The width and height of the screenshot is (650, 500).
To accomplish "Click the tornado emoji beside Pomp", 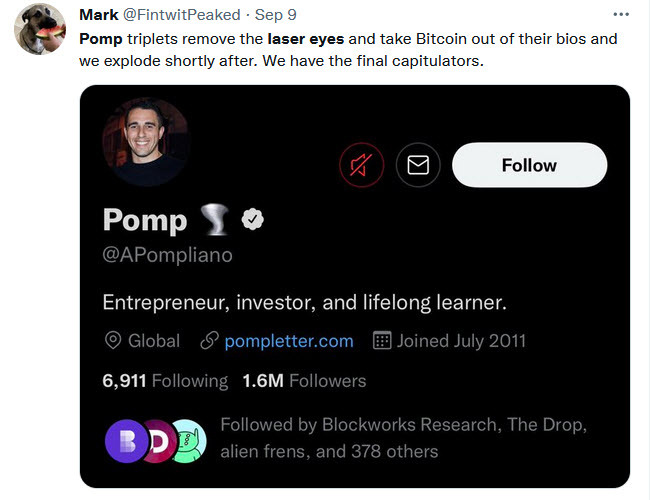I will point(215,220).
